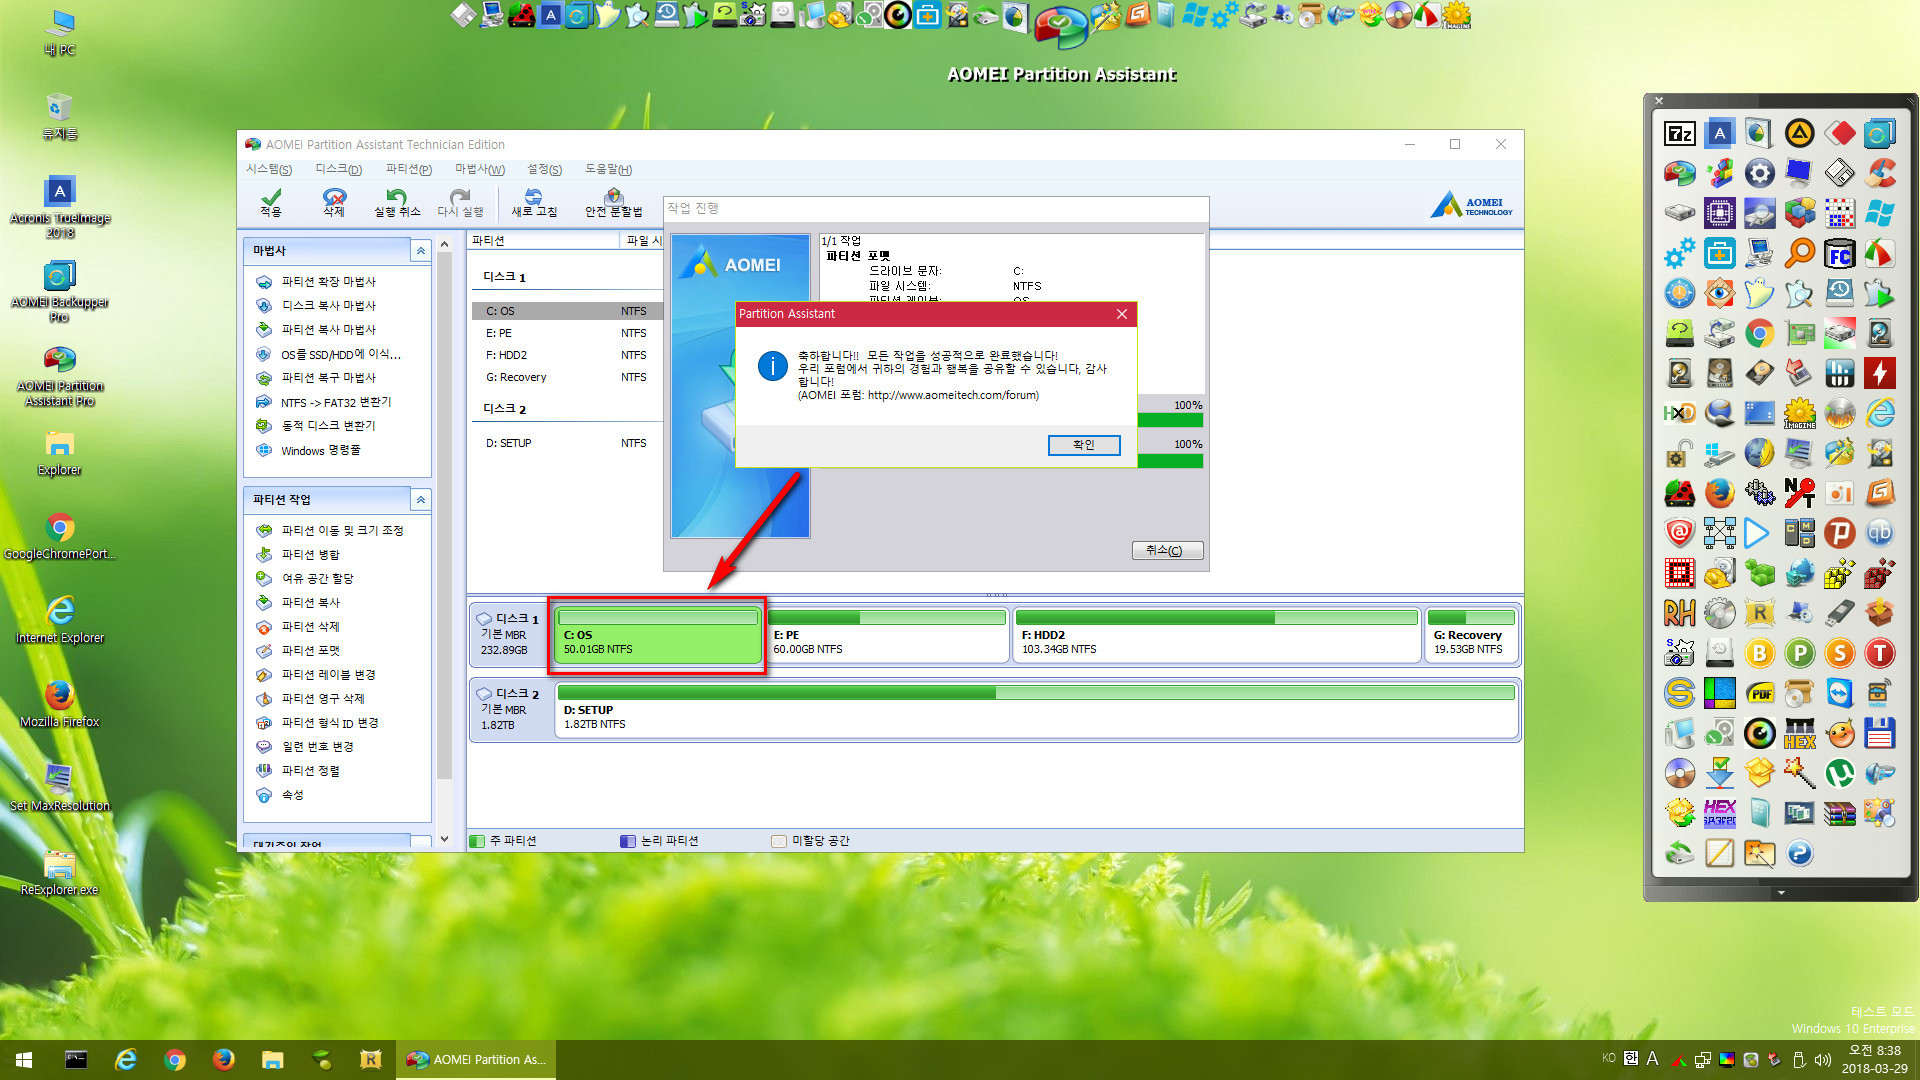Open Set MaxResolution desktop icon
1920x1080 pixels.
(x=60, y=788)
